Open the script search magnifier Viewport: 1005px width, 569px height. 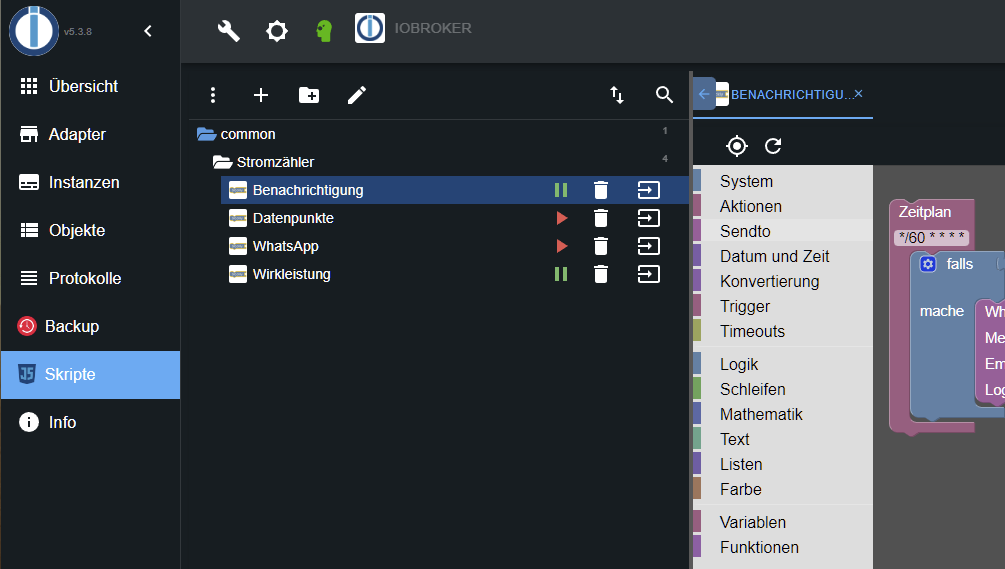665,95
